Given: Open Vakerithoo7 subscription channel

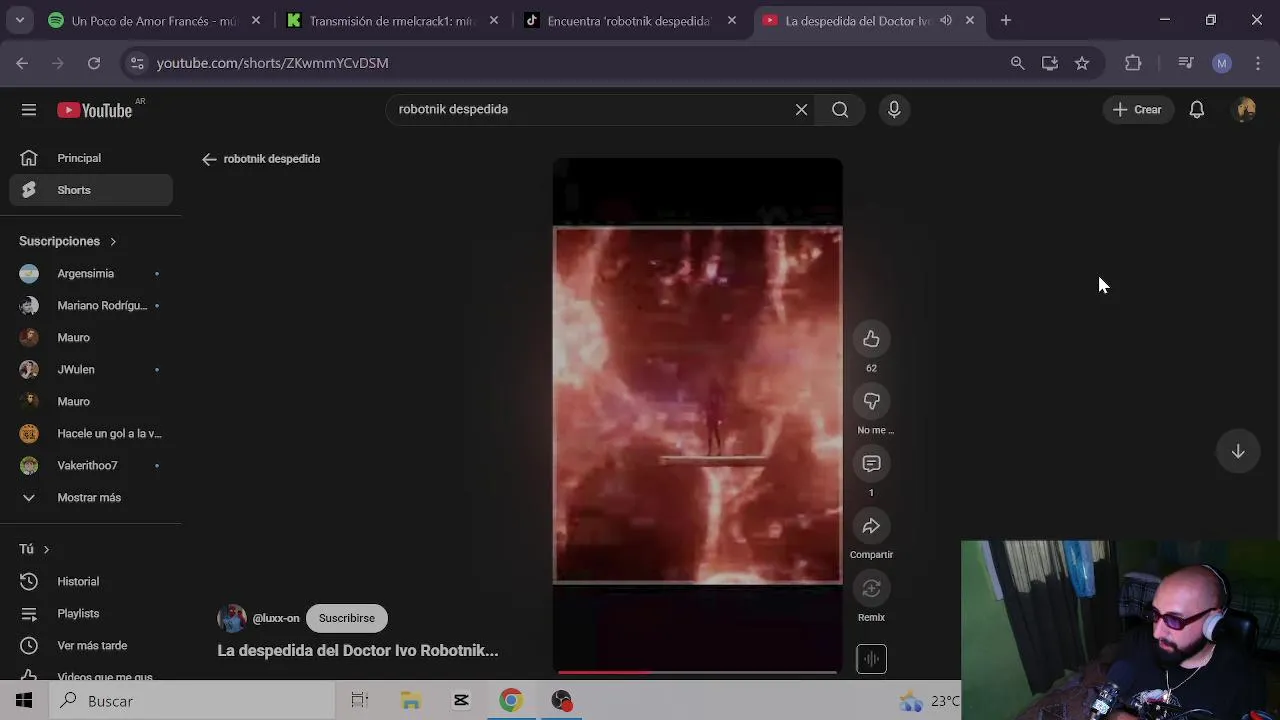Looking at the screenshot, I should point(91,466).
